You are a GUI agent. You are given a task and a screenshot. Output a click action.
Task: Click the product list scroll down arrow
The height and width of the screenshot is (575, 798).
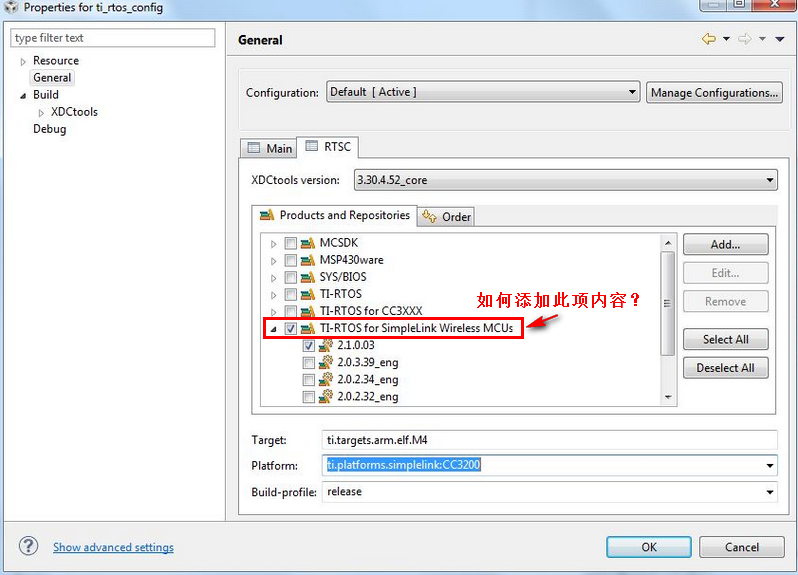pos(668,397)
